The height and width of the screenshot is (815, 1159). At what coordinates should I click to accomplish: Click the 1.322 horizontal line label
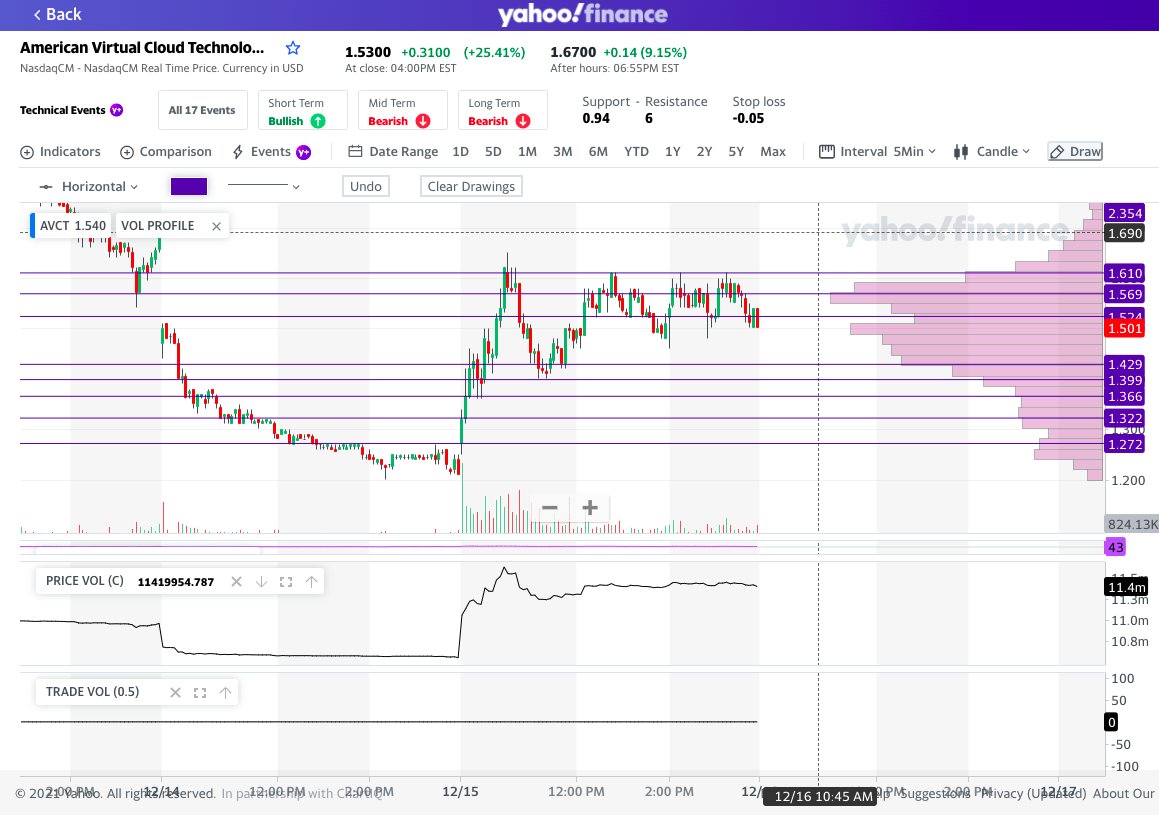tap(1124, 418)
